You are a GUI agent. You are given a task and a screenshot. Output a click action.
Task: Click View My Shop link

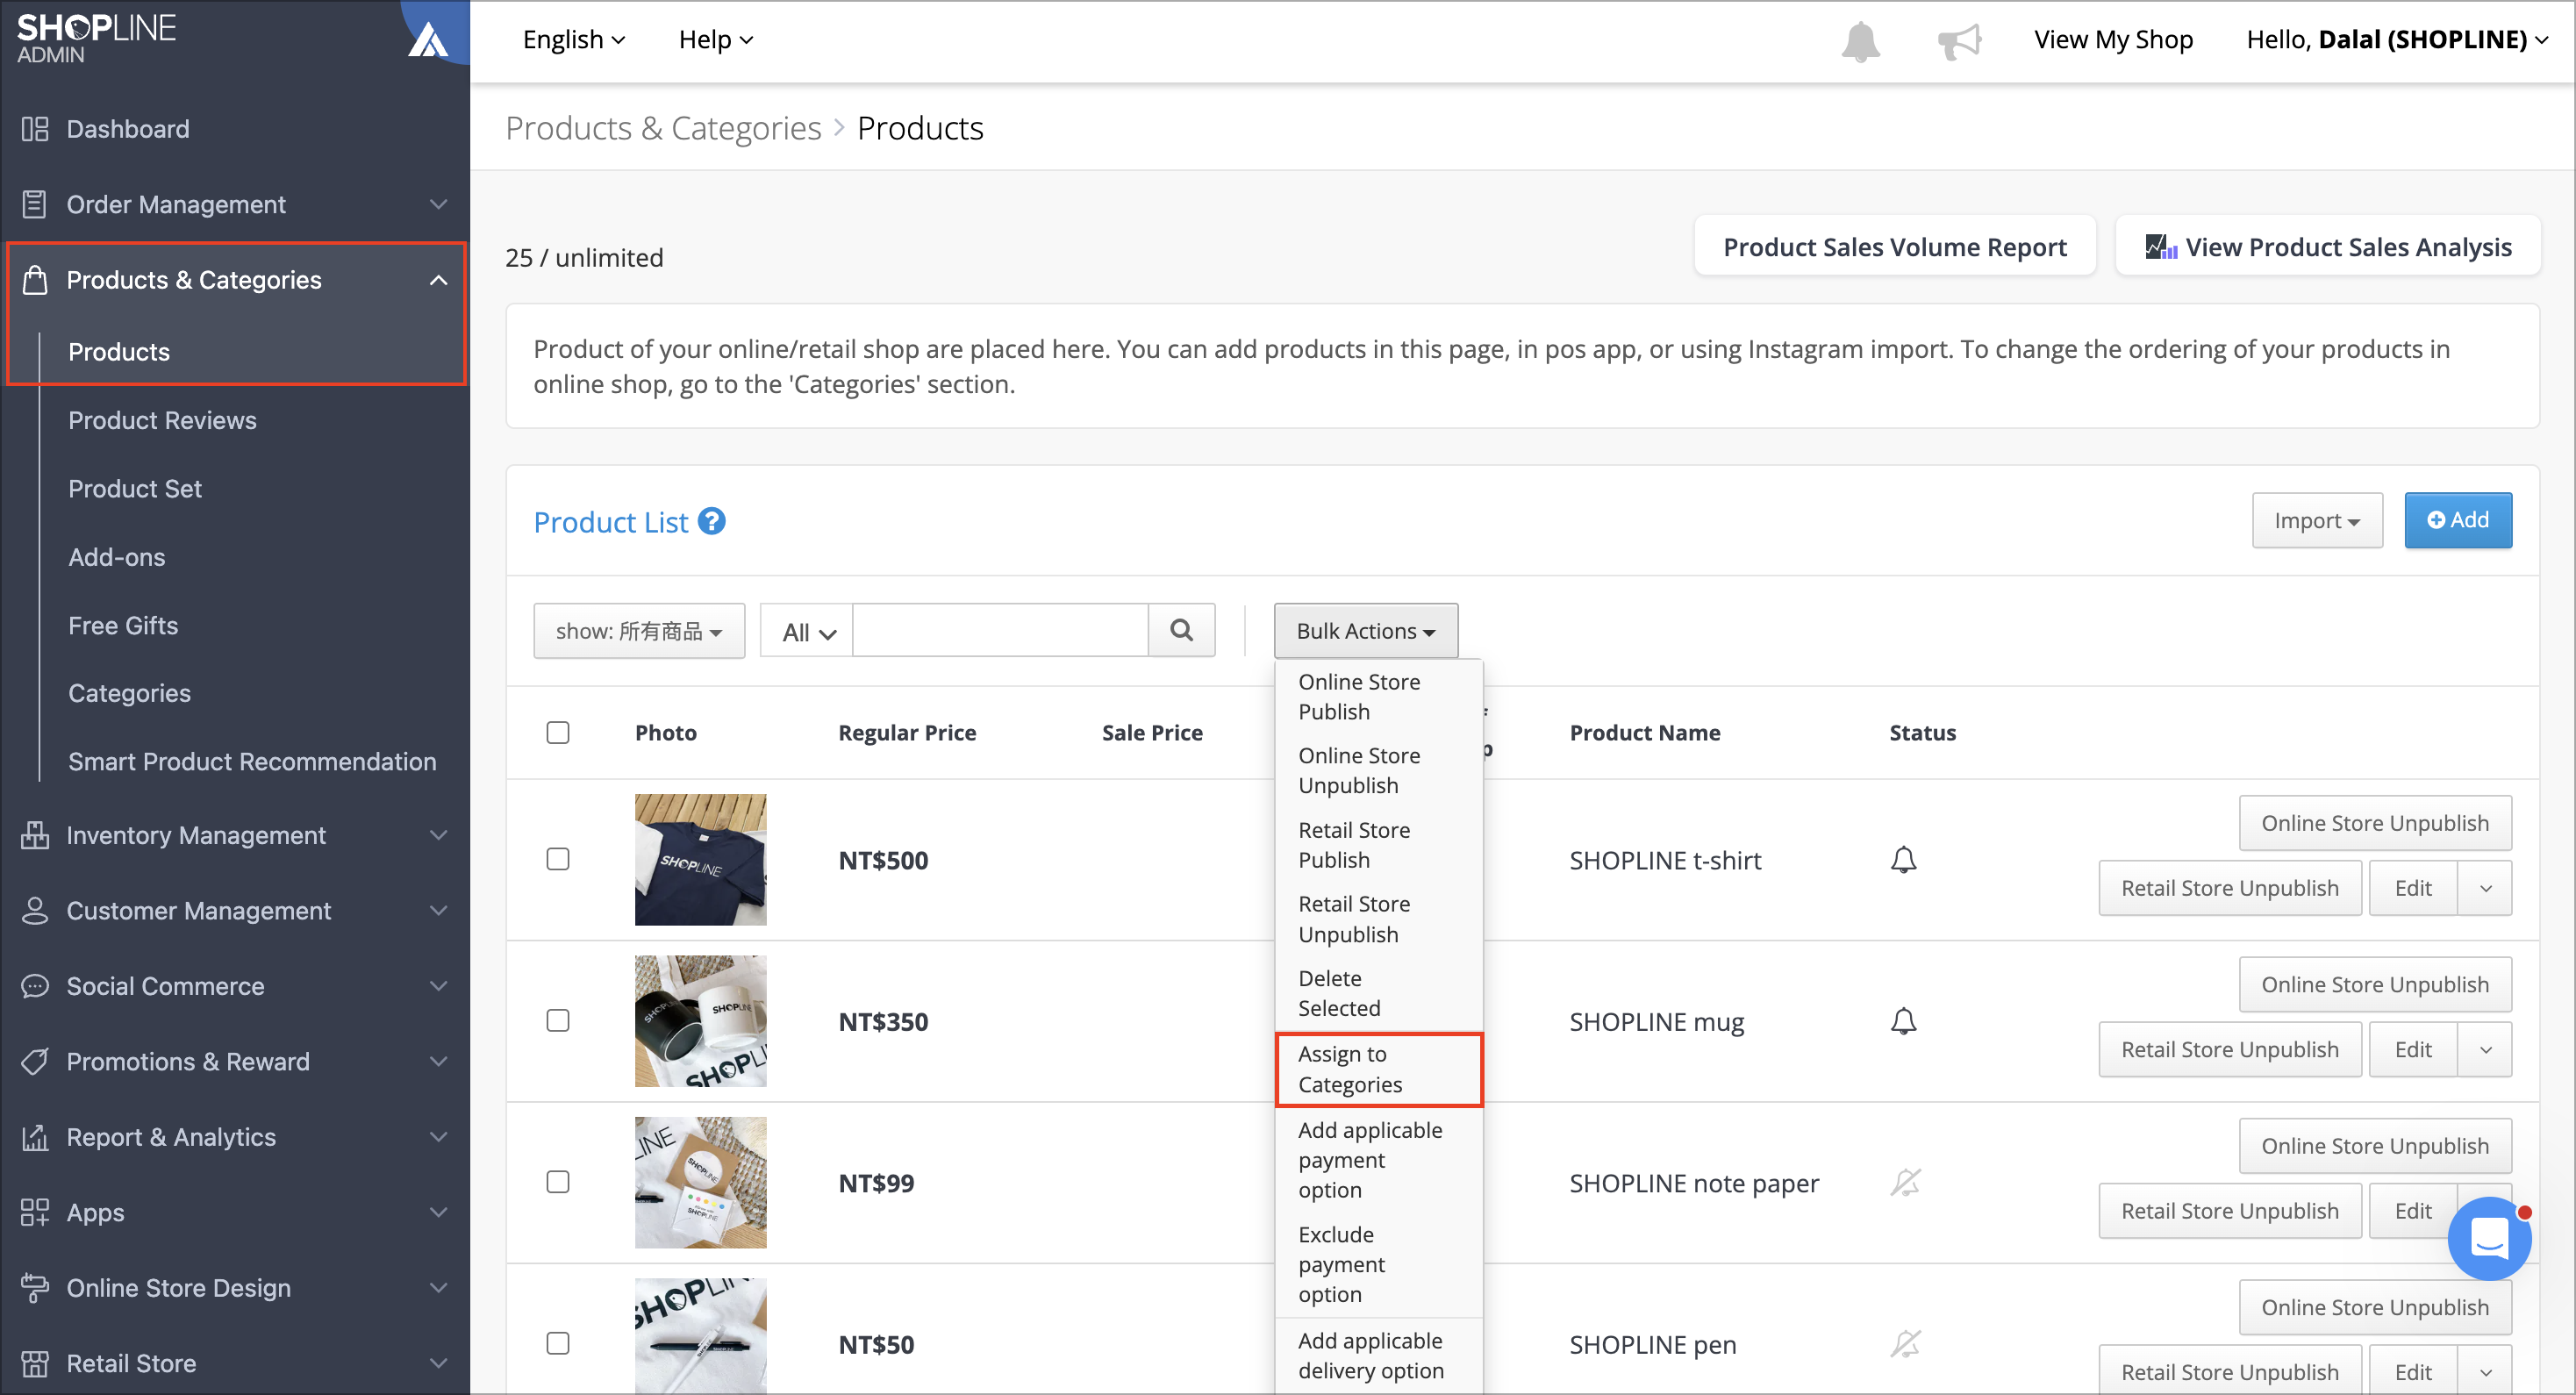(2113, 40)
